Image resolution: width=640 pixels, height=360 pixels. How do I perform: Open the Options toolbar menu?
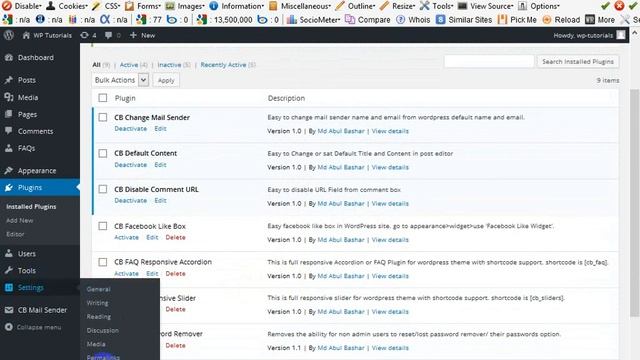tap(538, 6)
